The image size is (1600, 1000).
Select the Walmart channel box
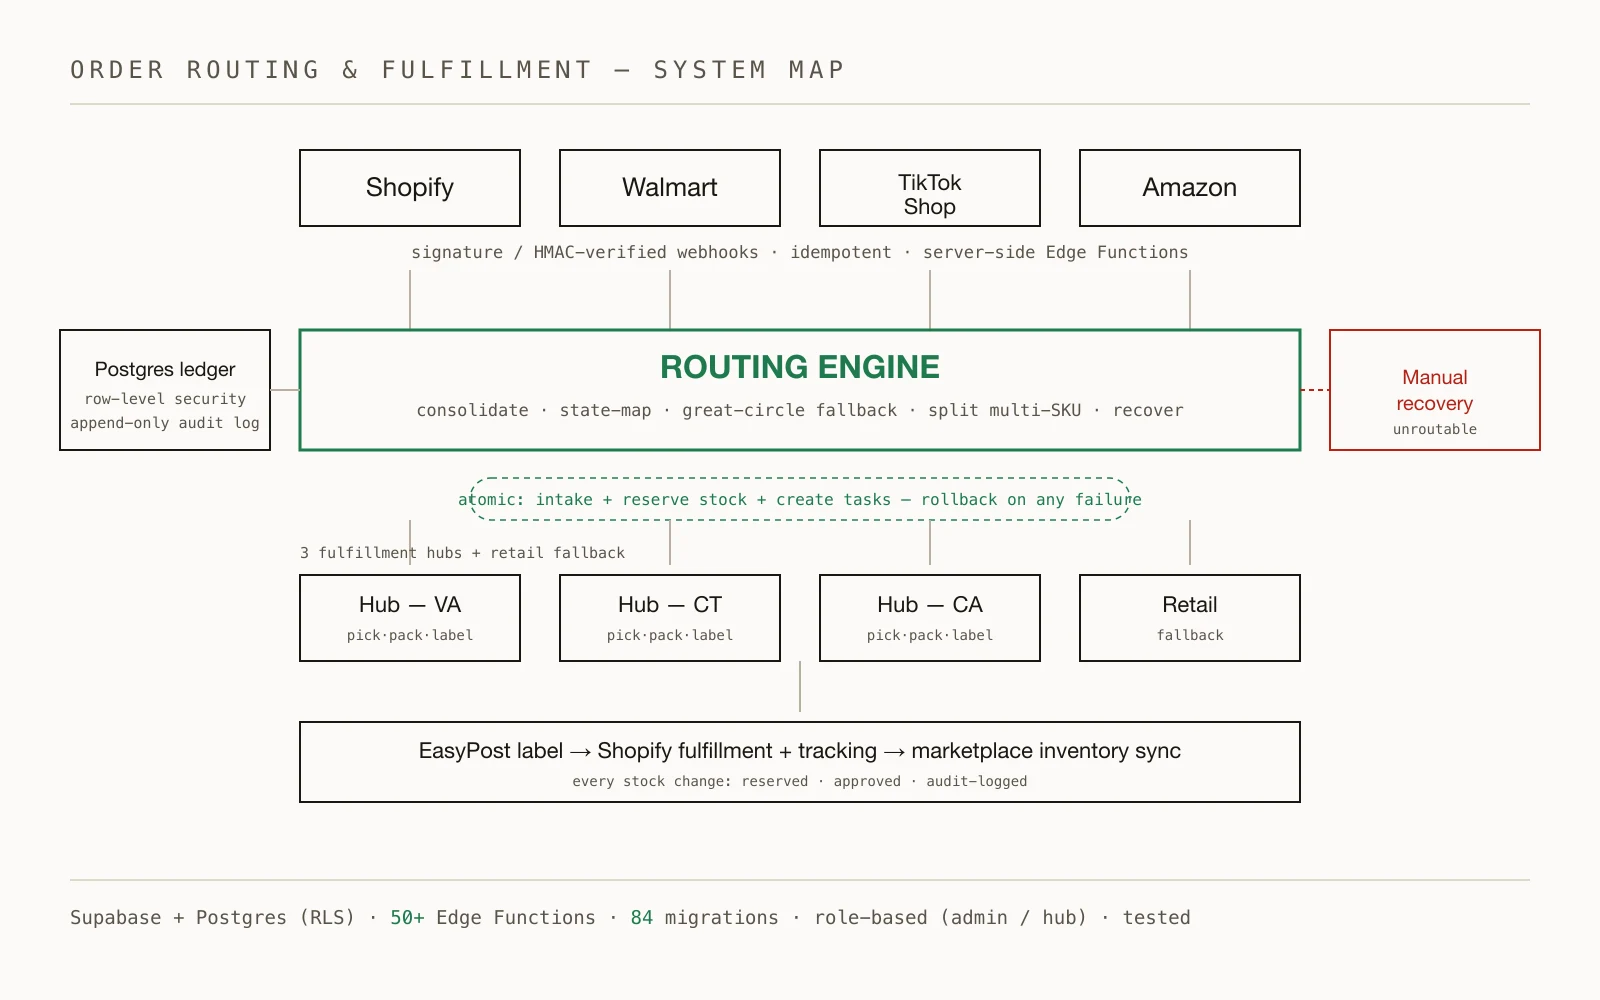click(x=670, y=188)
